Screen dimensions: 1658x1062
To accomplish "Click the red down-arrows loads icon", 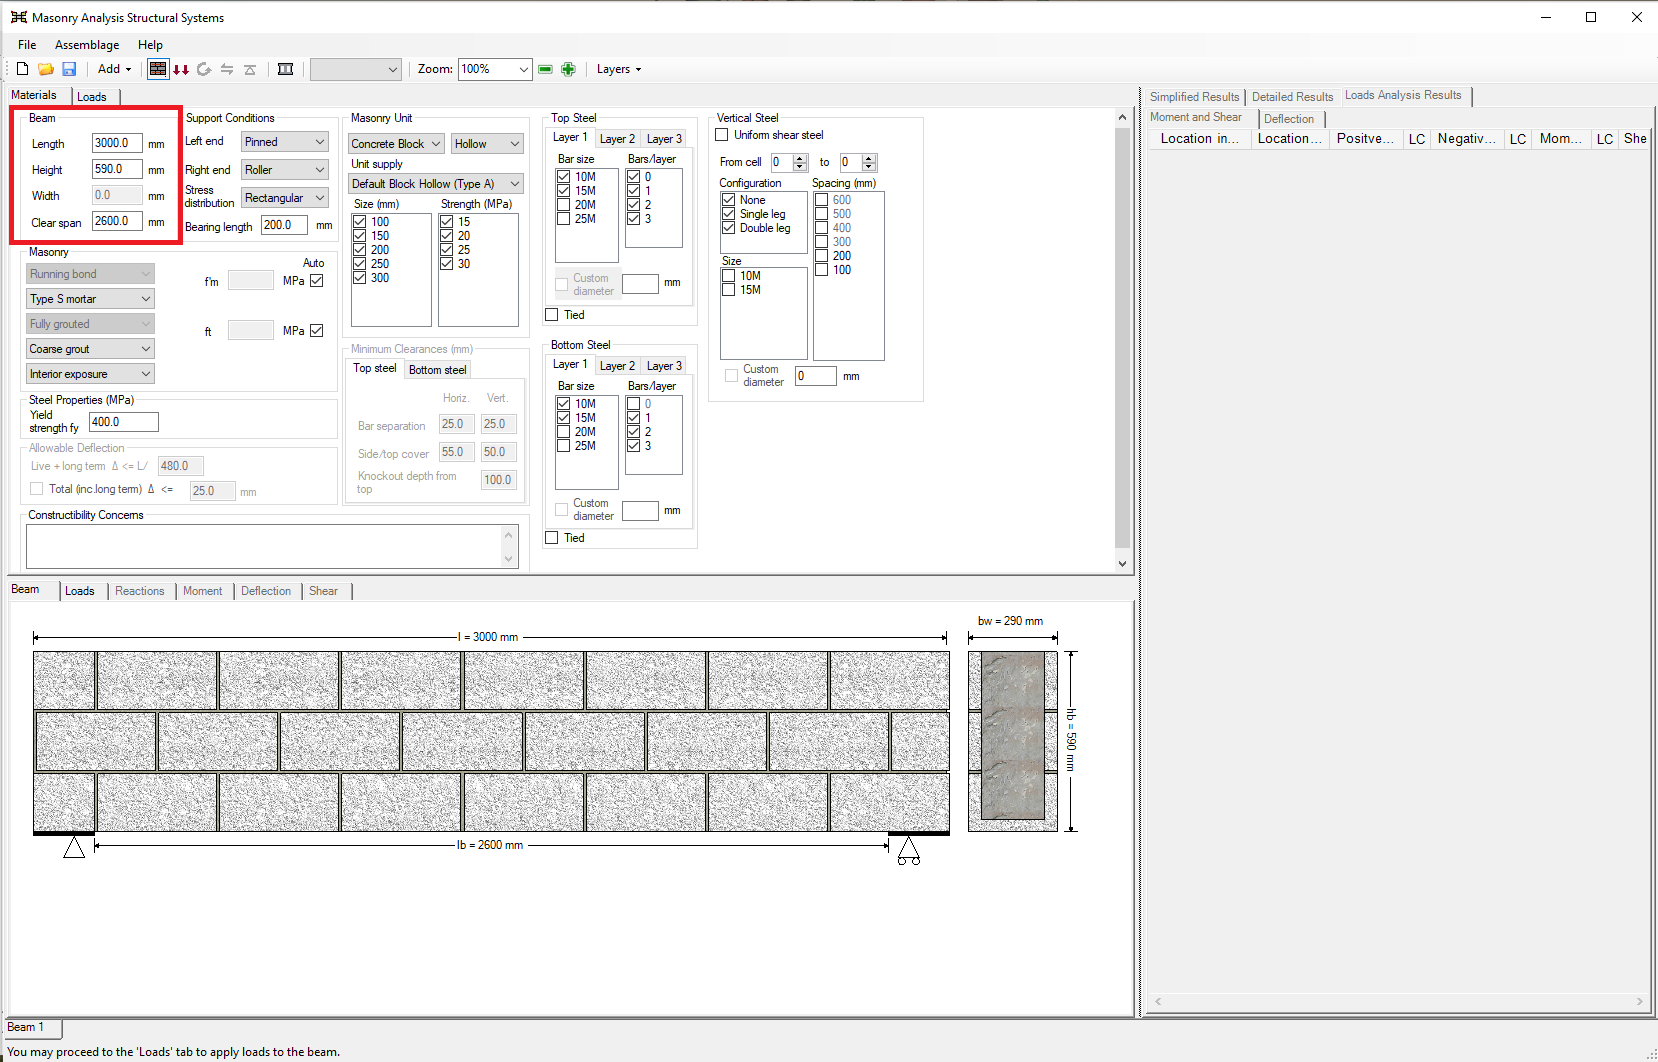I will coord(181,69).
